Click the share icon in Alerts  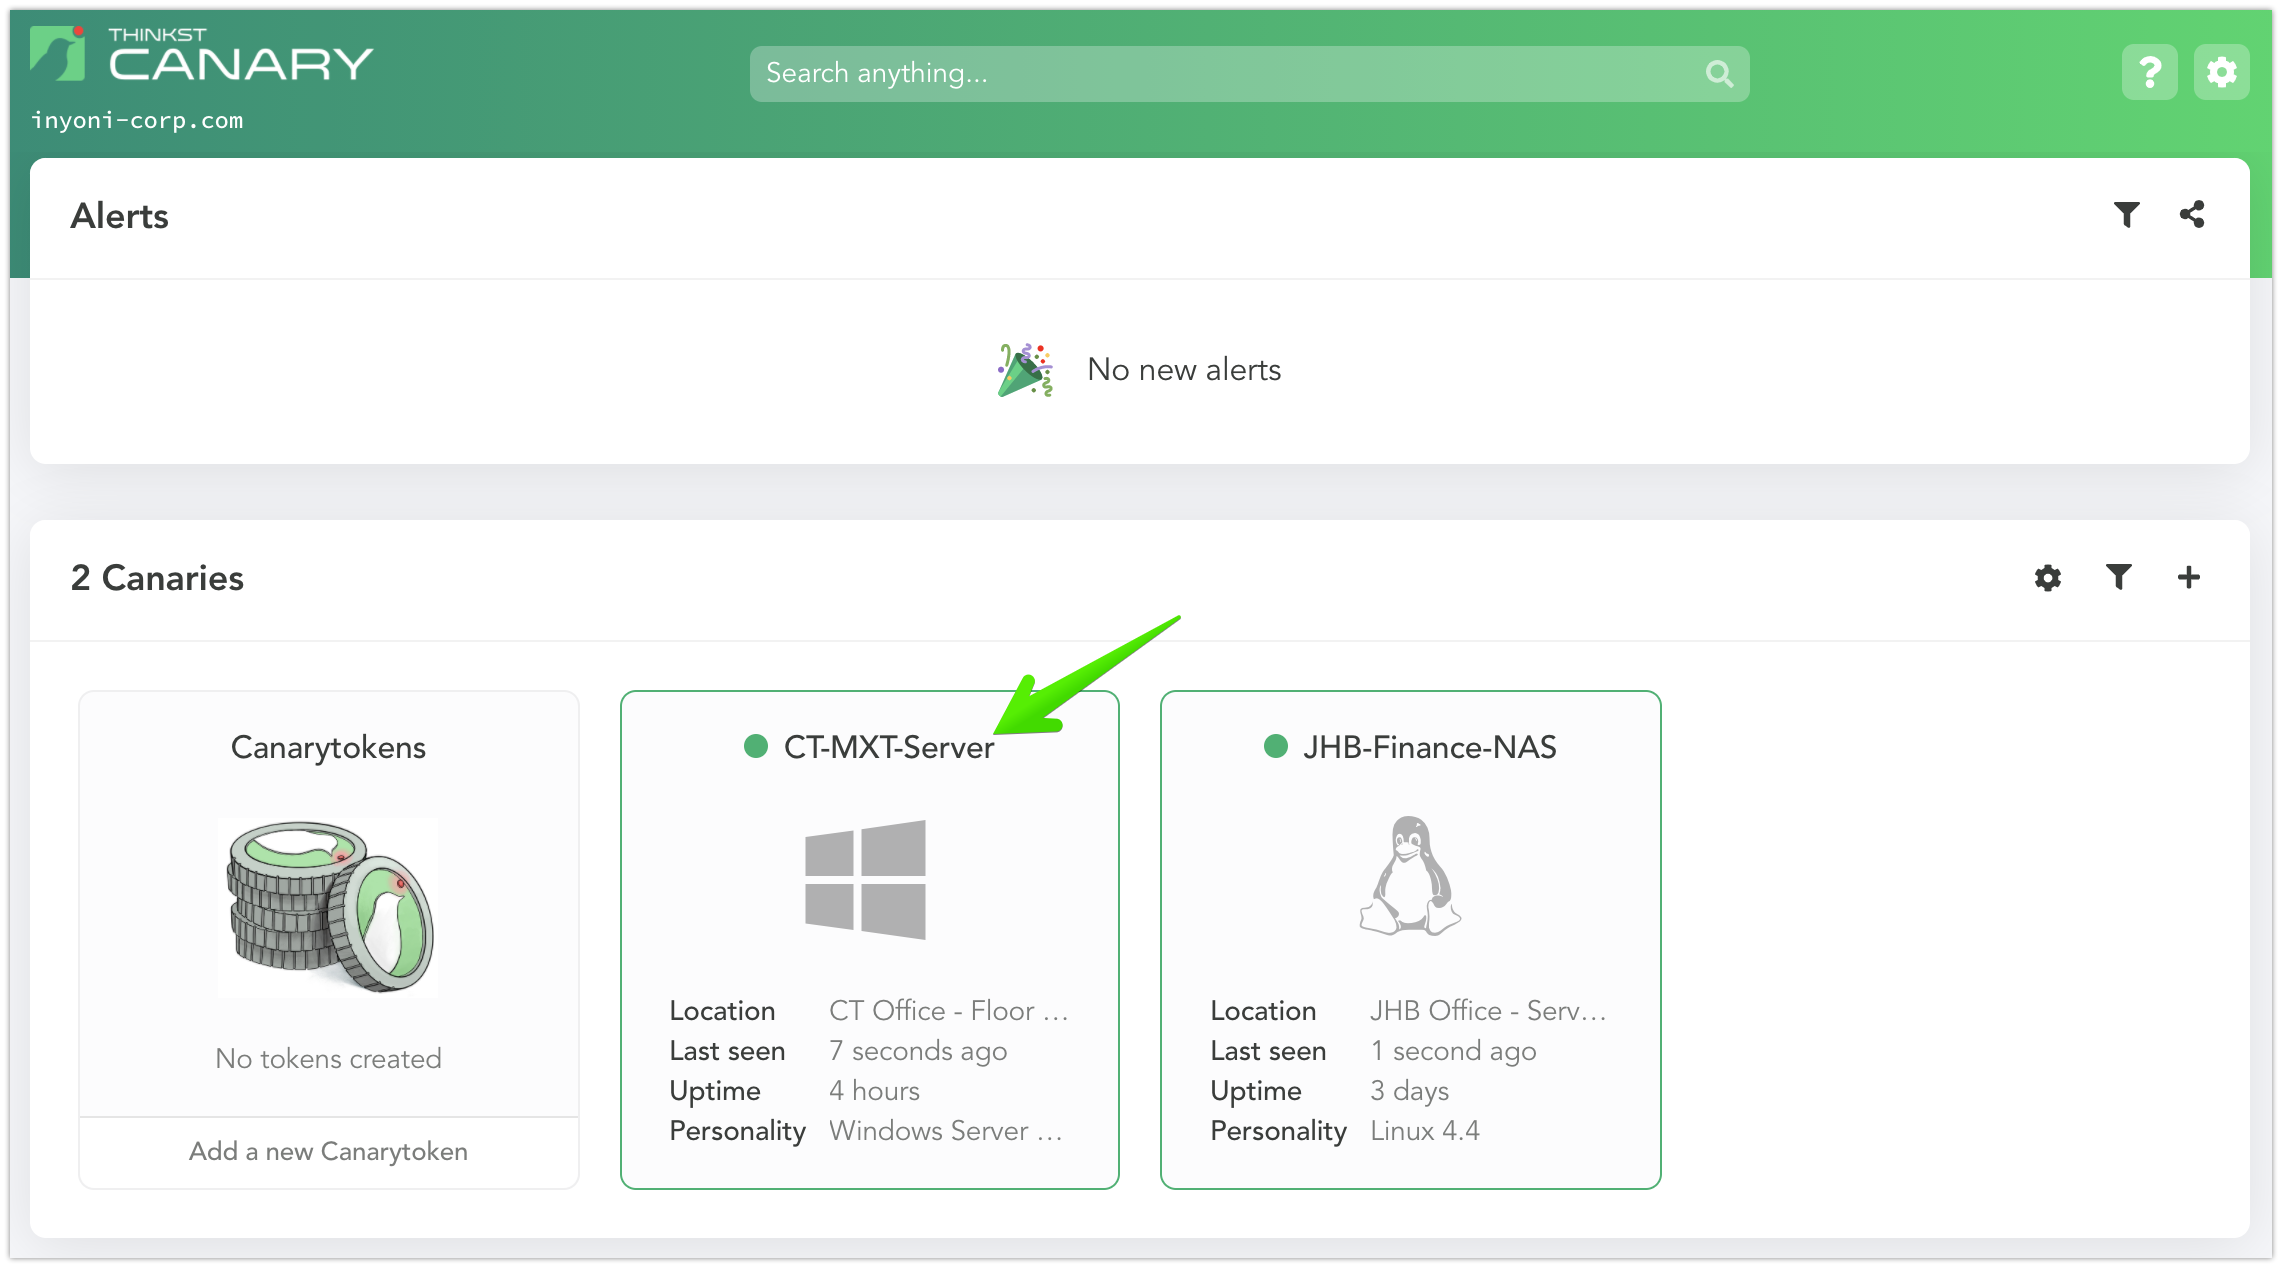(2192, 214)
